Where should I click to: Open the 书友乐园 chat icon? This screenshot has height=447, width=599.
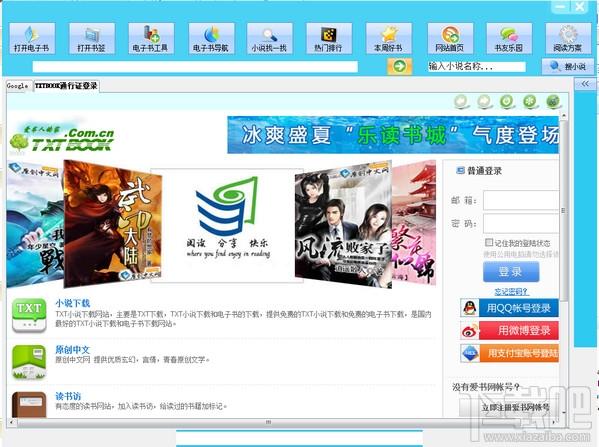point(509,38)
